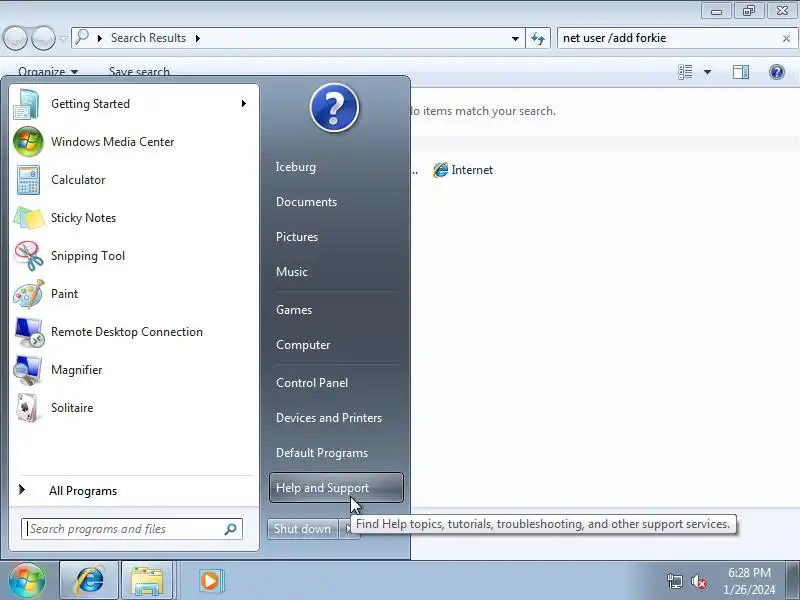Click the network tray icon
Viewport: 800px width, 600px height.
tap(674, 581)
